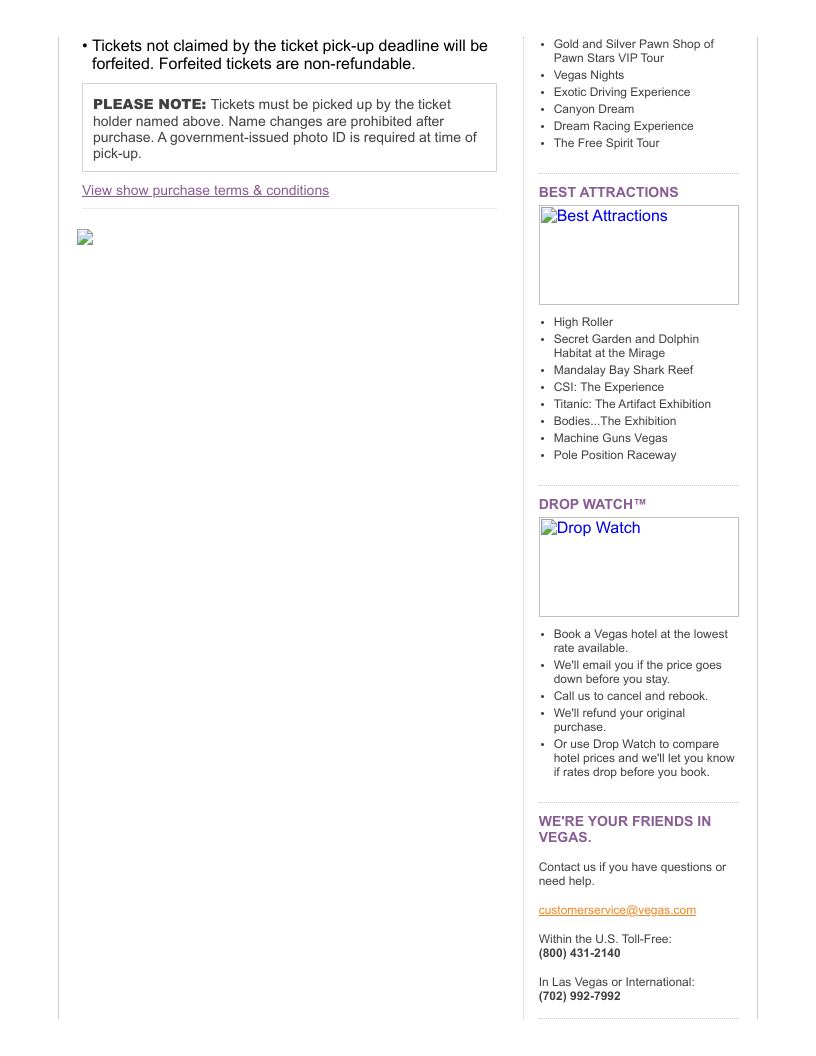Image resolution: width=816 pixels, height=1056 pixels.
Task: Click the broken image icon below terms link
Action: point(85,238)
